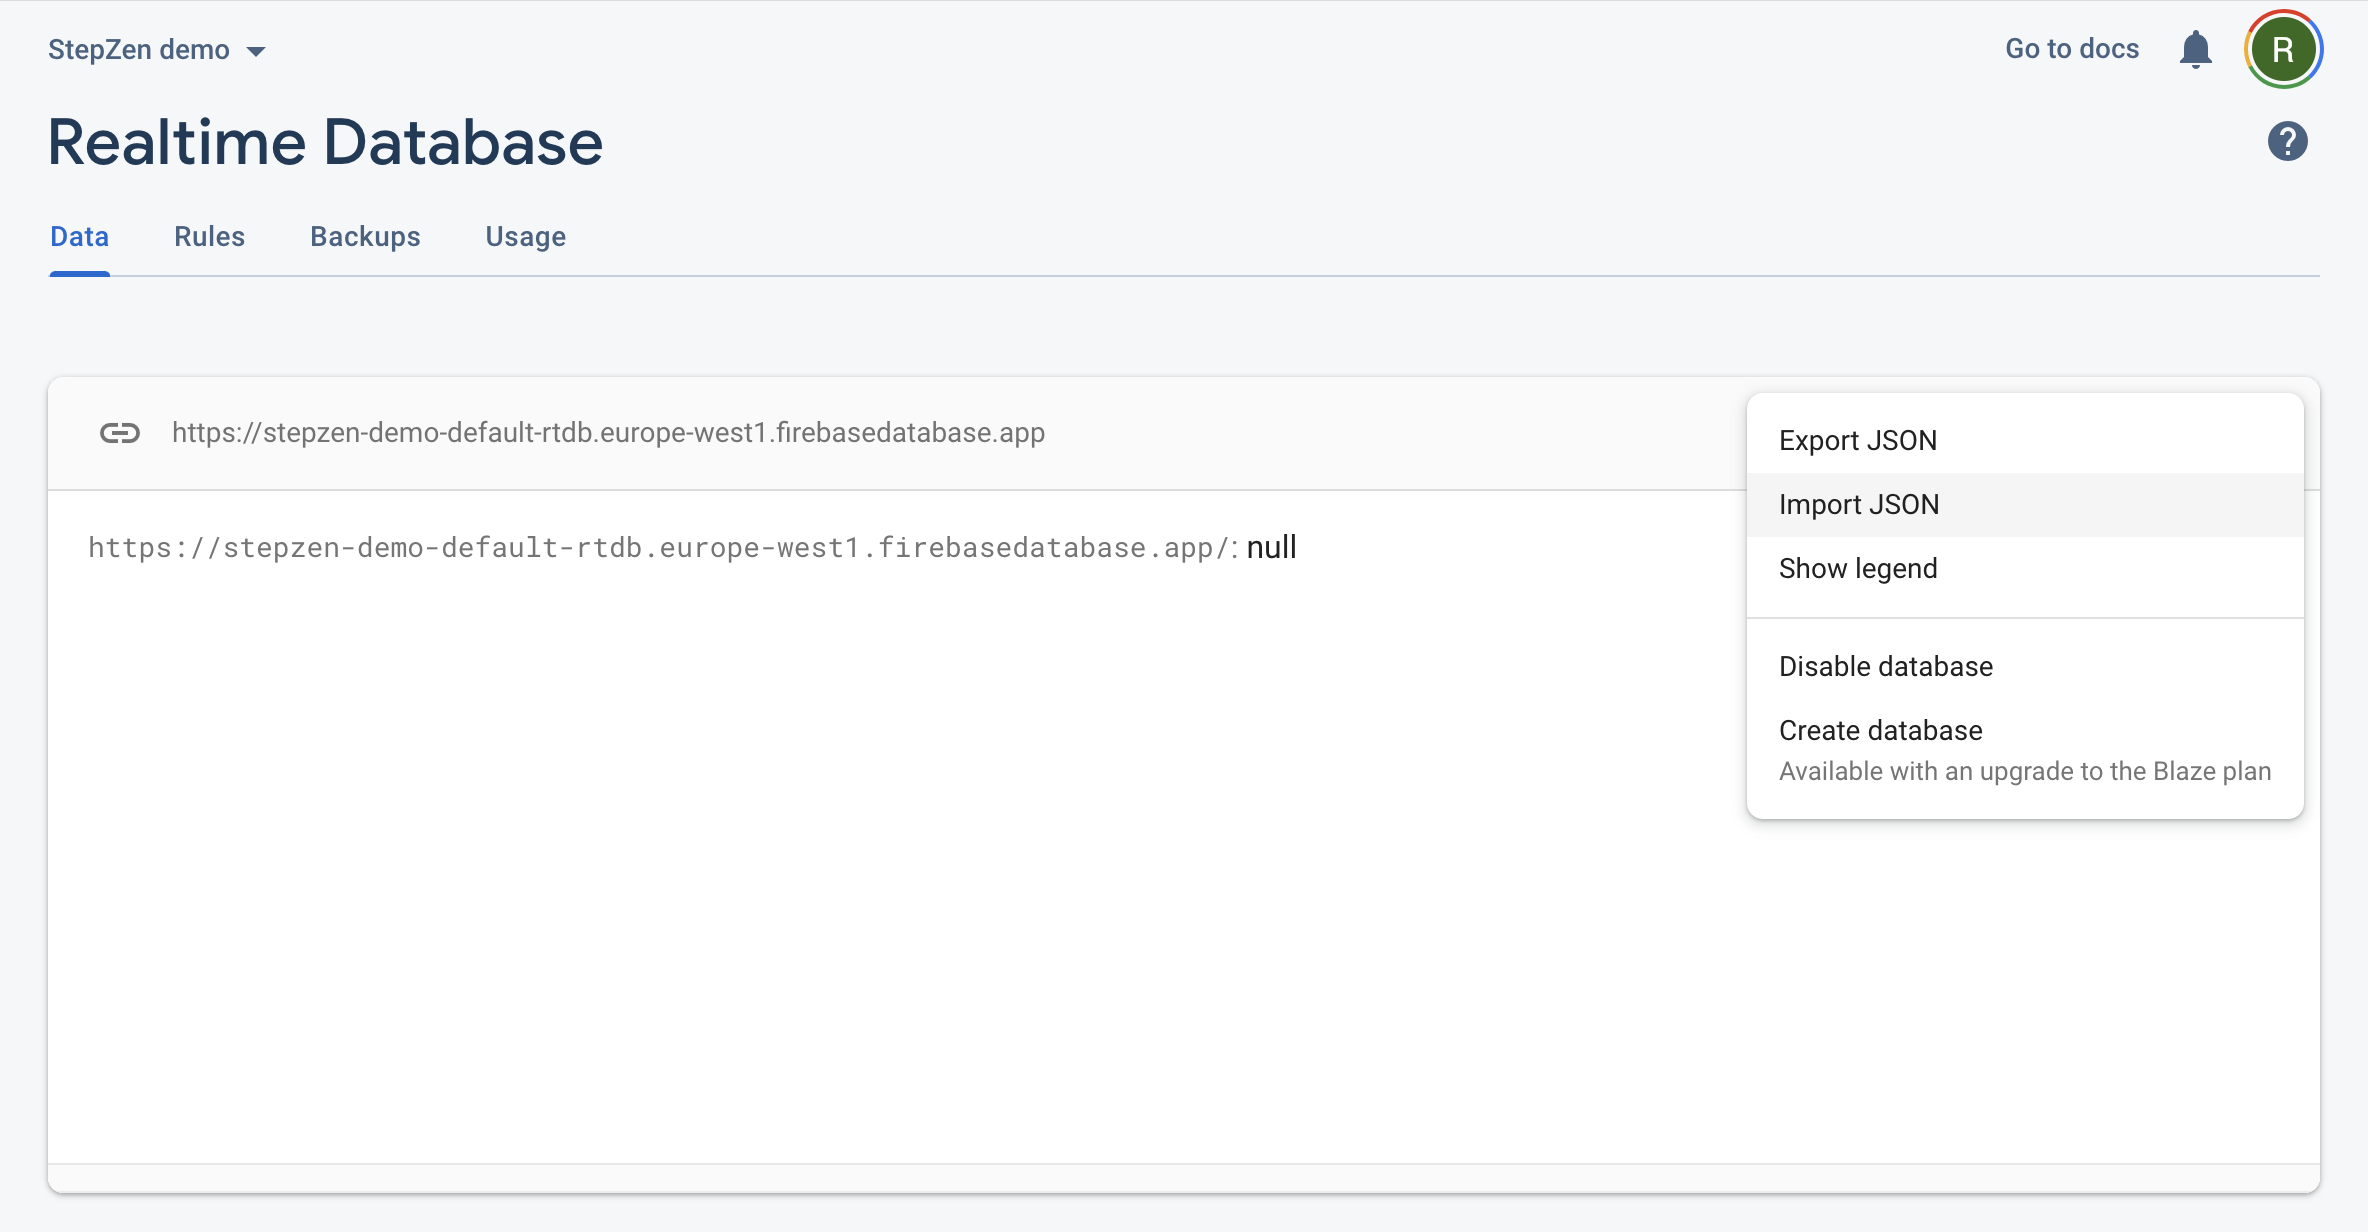This screenshot has height=1232, width=2368.
Task: Open Go to docs
Action: point(2071,48)
